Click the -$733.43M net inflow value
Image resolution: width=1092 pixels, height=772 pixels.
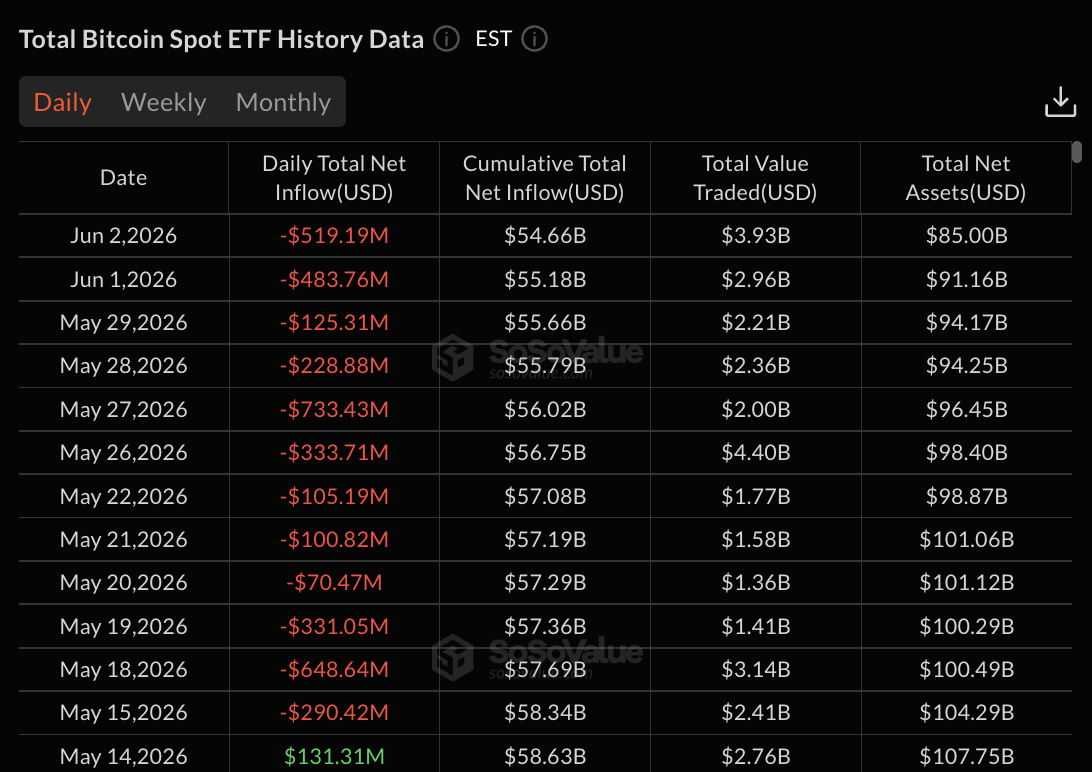[334, 409]
